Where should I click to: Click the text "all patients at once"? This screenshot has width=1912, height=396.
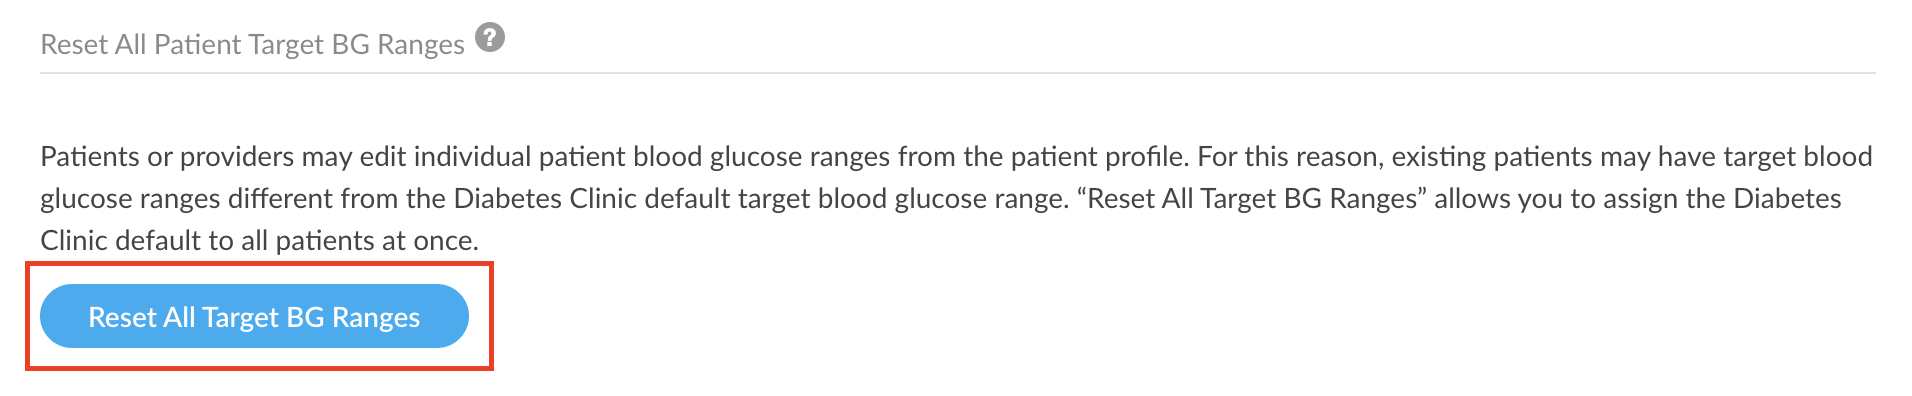[360, 240]
